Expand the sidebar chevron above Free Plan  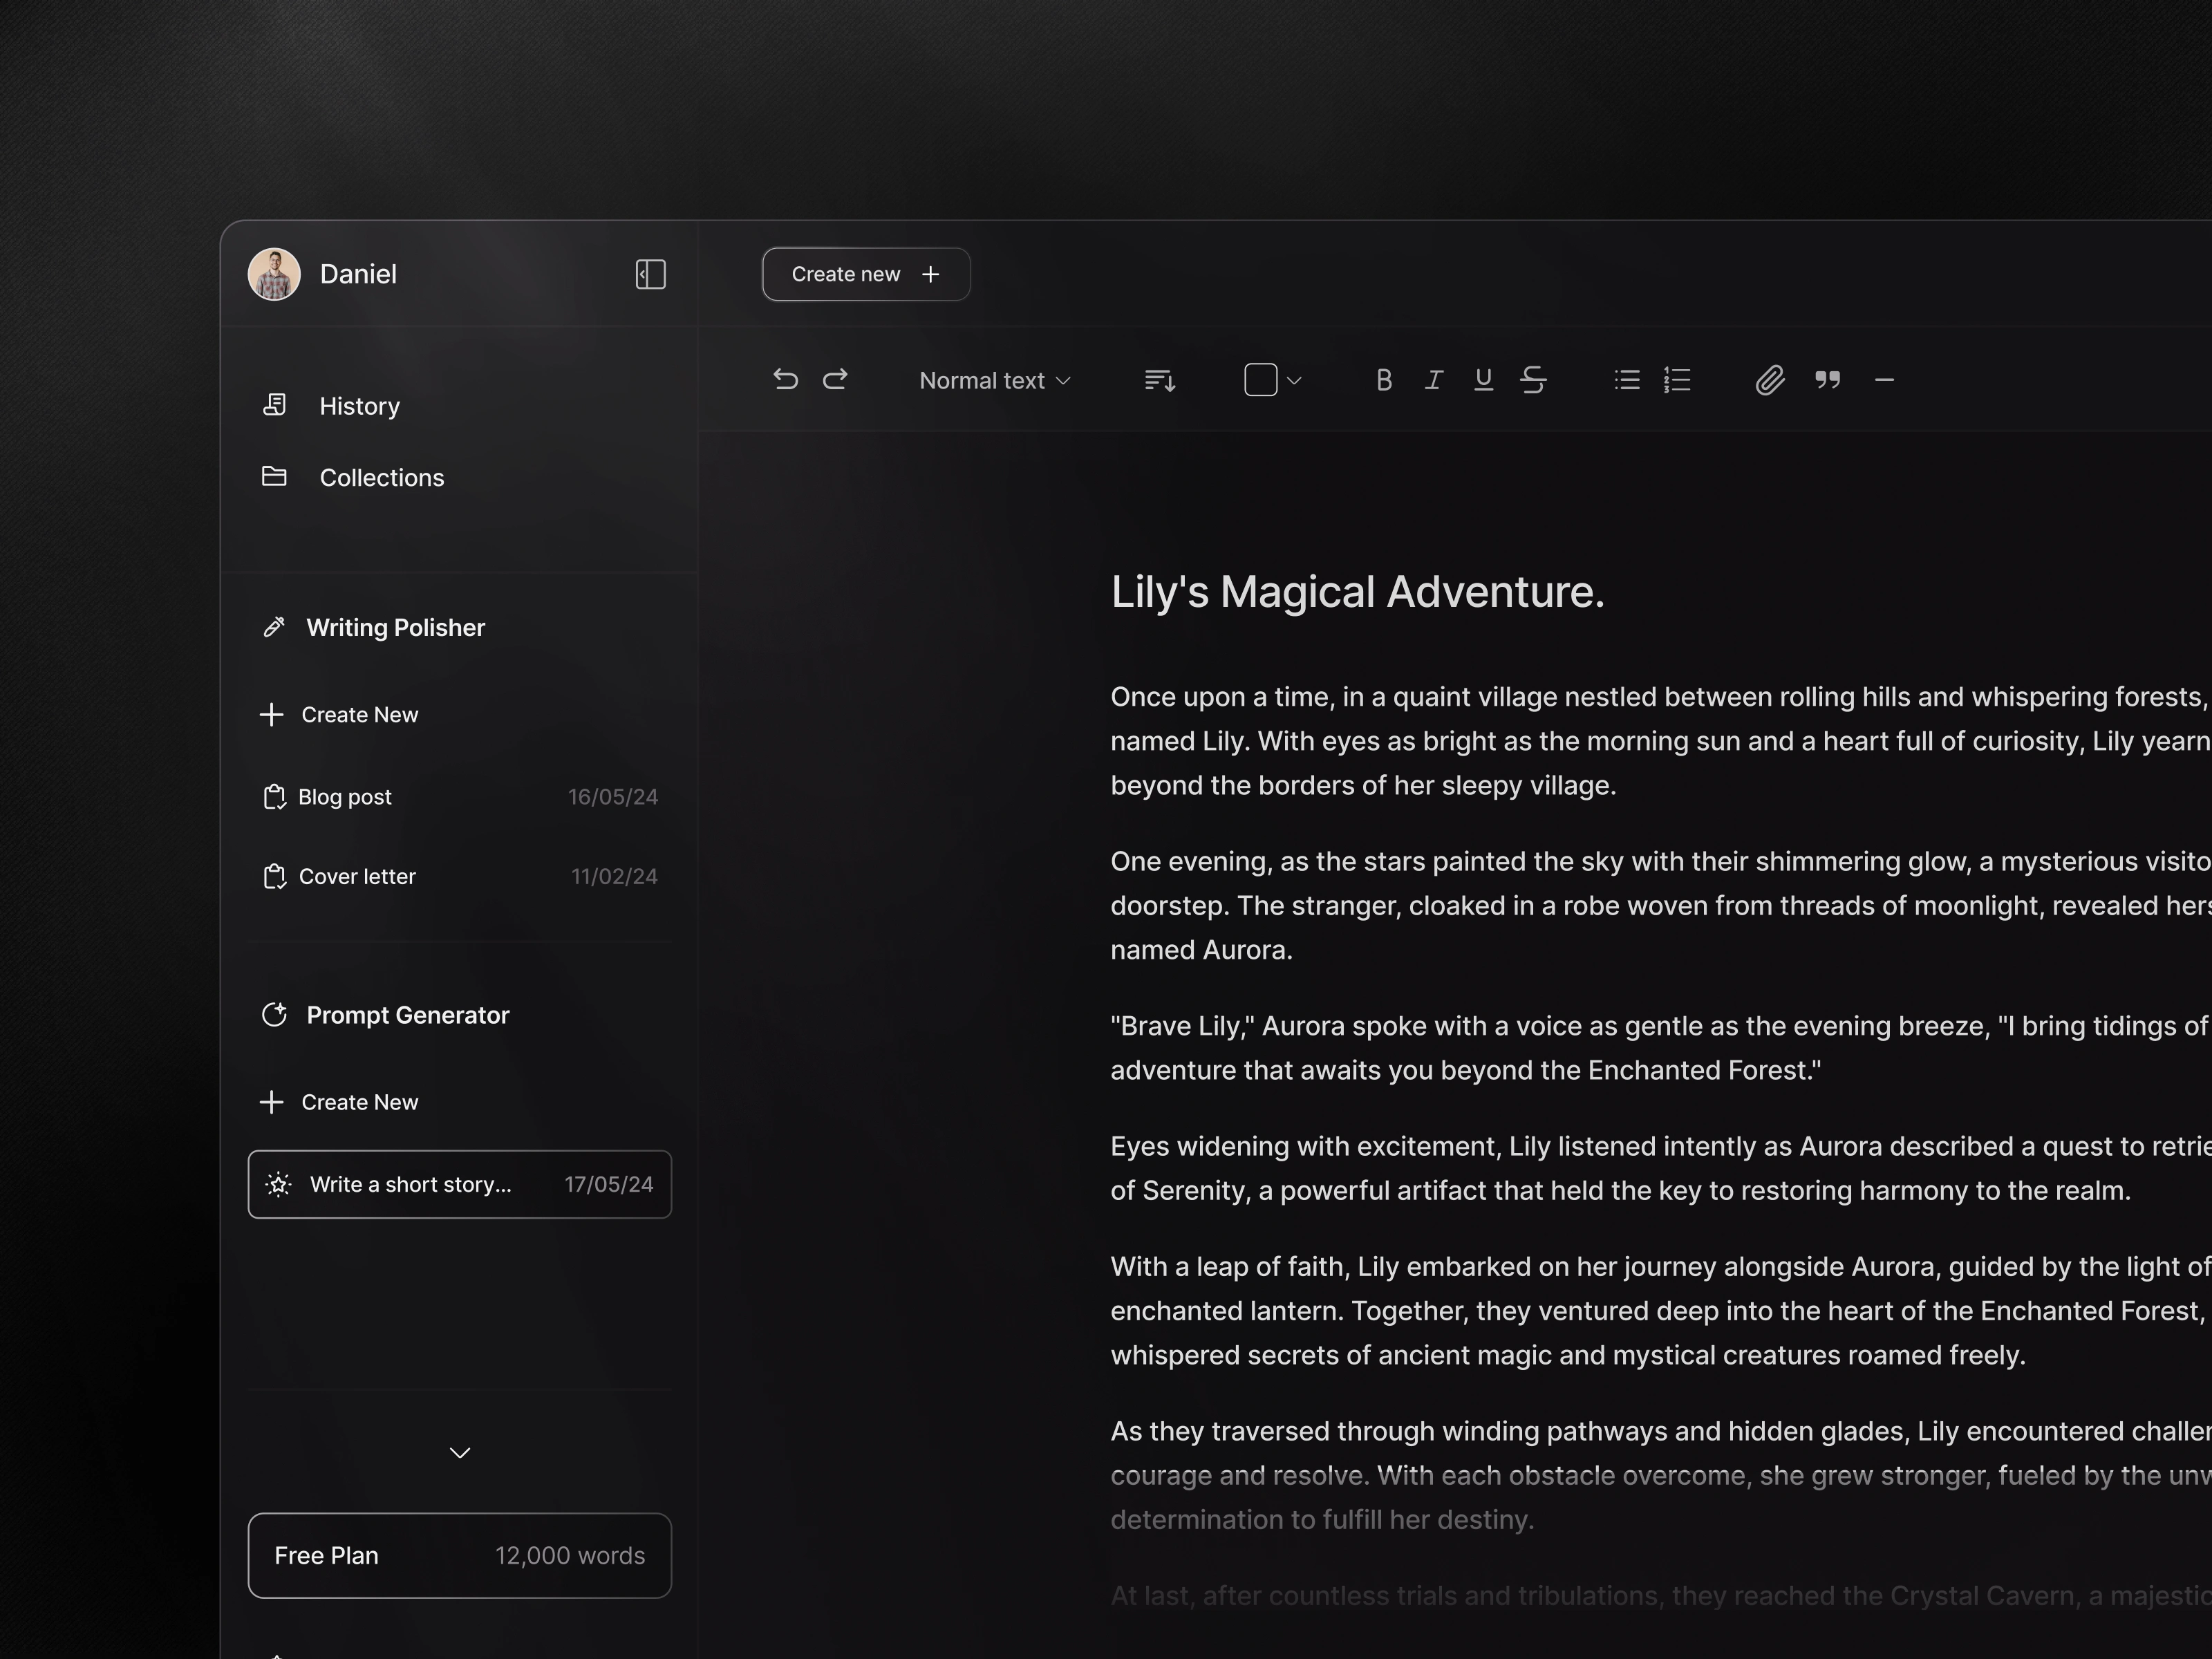click(460, 1453)
